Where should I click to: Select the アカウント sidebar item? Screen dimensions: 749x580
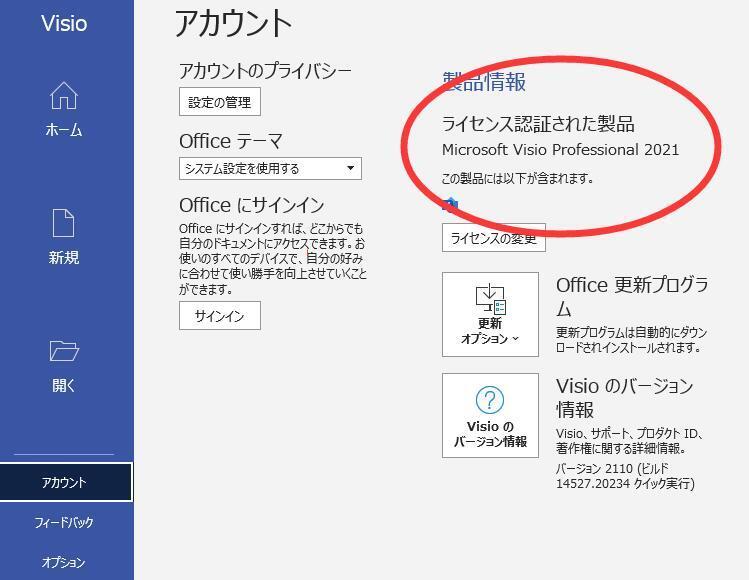point(66,482)
